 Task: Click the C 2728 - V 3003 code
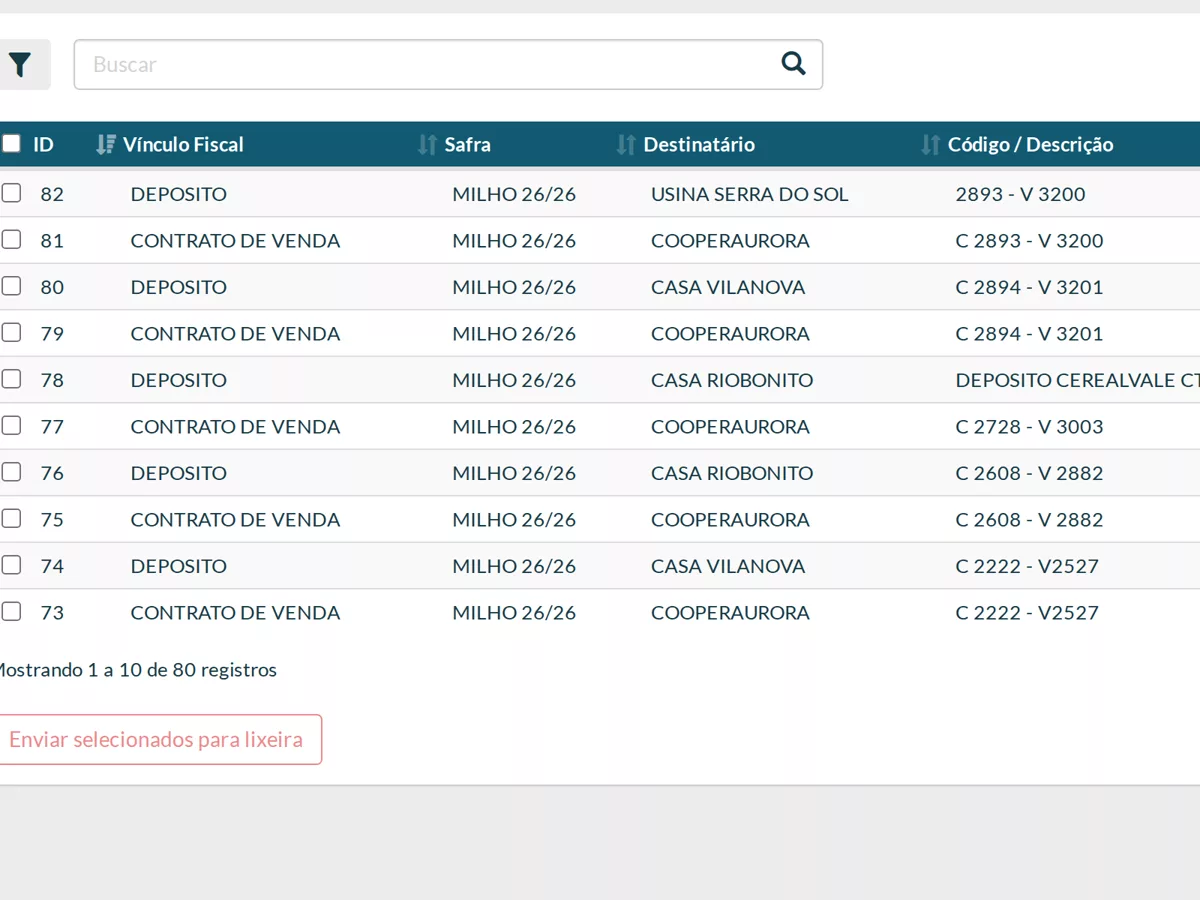point(1030,427)
